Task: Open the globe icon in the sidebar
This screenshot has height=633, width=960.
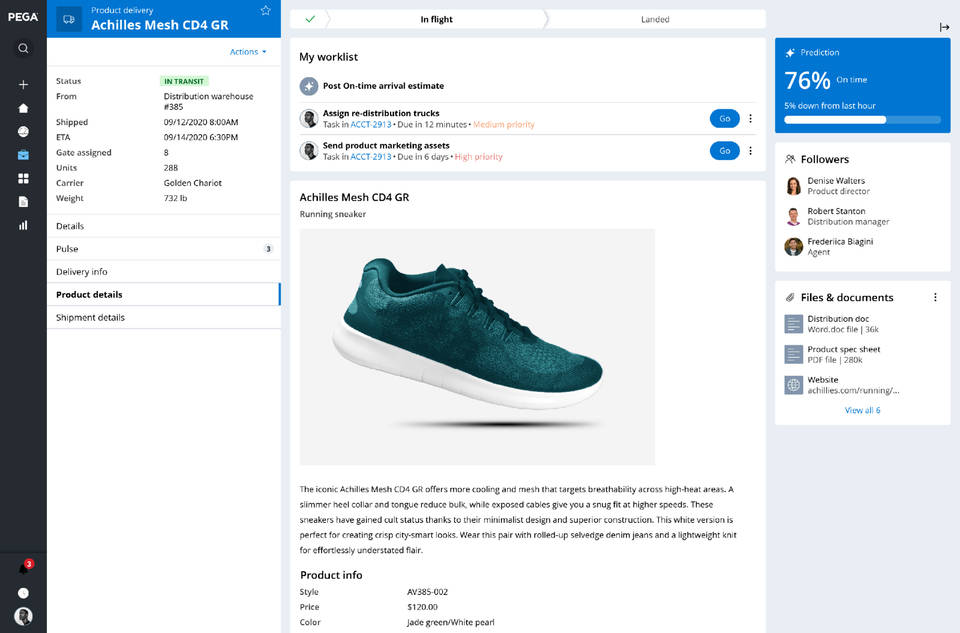Action: click(22, 131)
